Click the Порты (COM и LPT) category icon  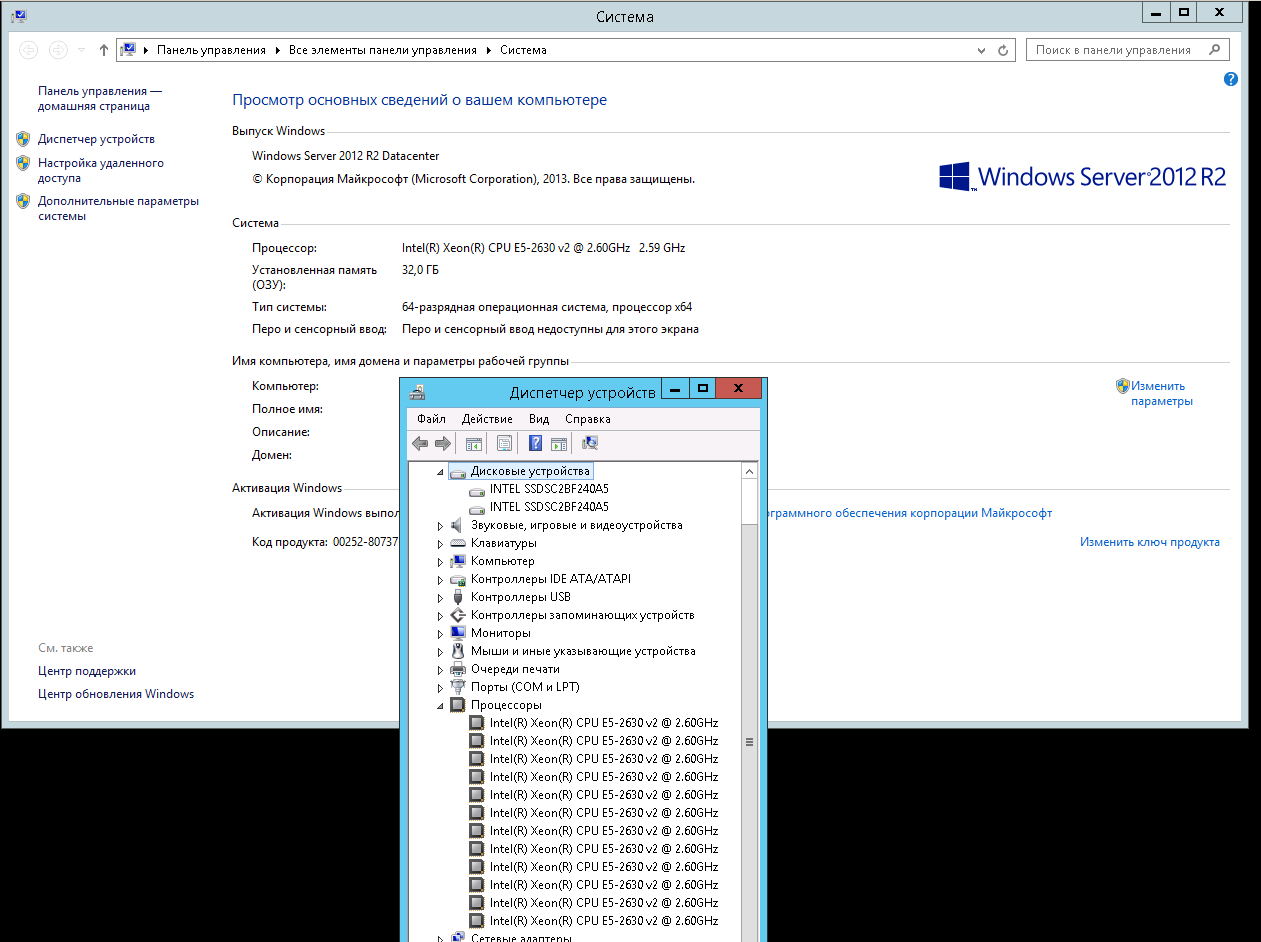click(x=458, y=687)
